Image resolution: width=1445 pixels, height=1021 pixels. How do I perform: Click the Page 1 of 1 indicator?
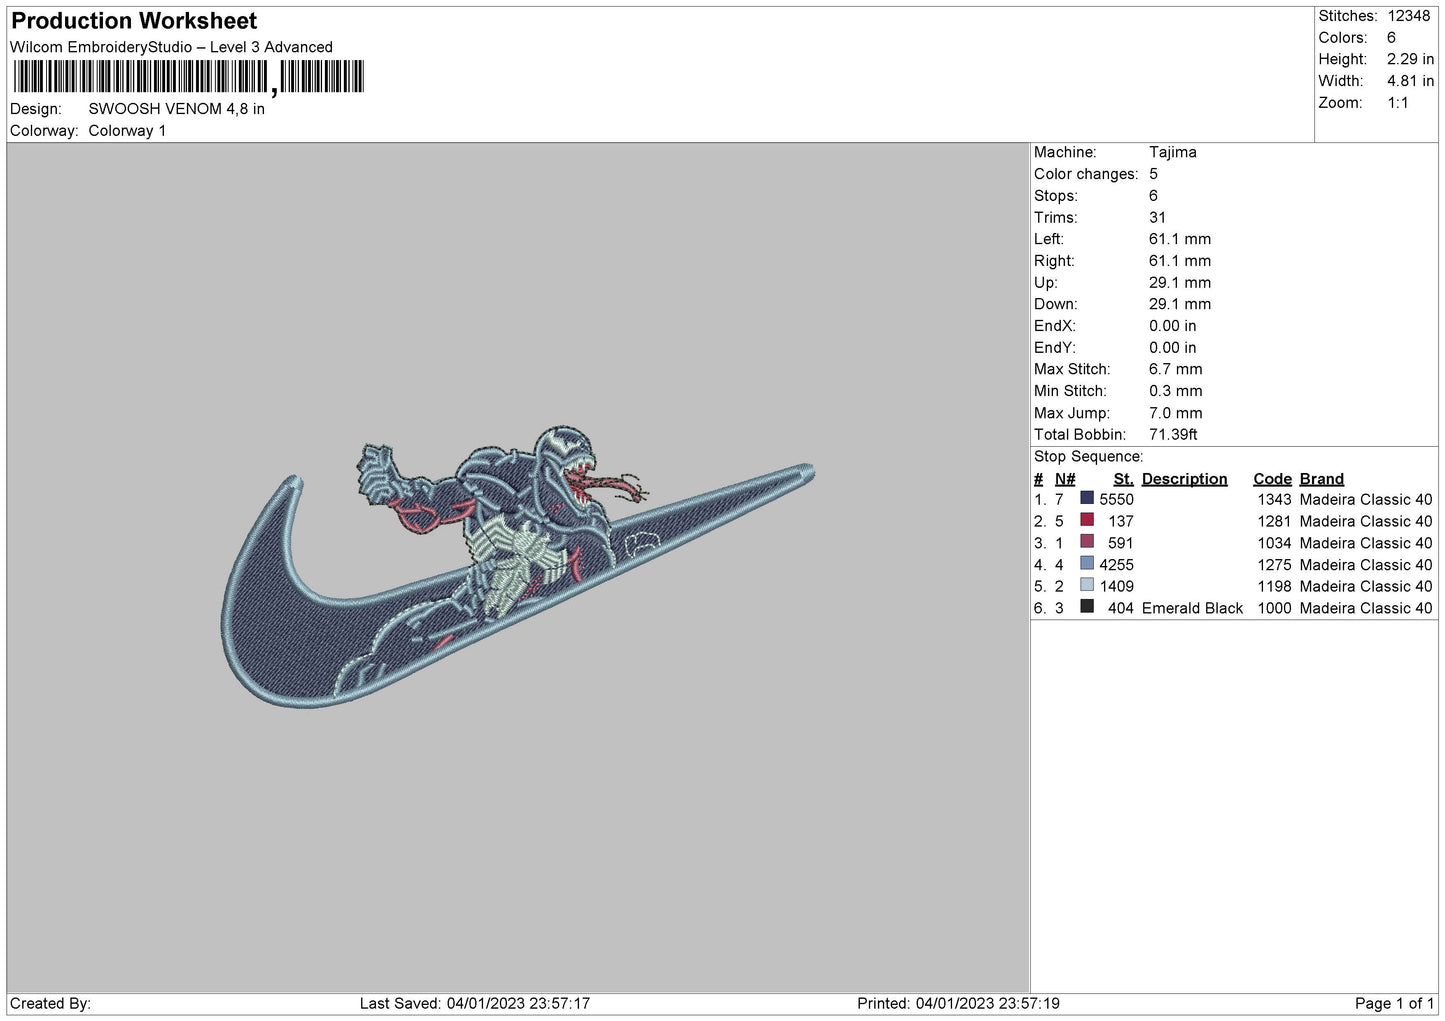point(1394,1003)
